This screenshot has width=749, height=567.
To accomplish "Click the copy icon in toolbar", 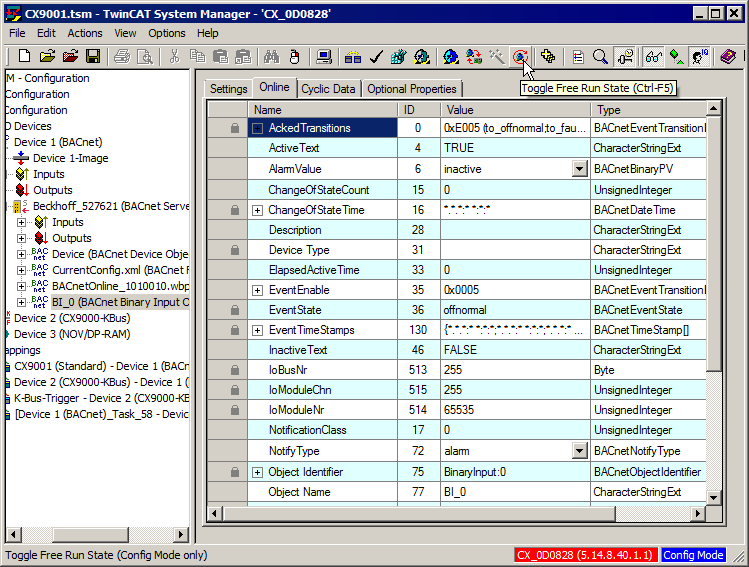I will [197, 57].
